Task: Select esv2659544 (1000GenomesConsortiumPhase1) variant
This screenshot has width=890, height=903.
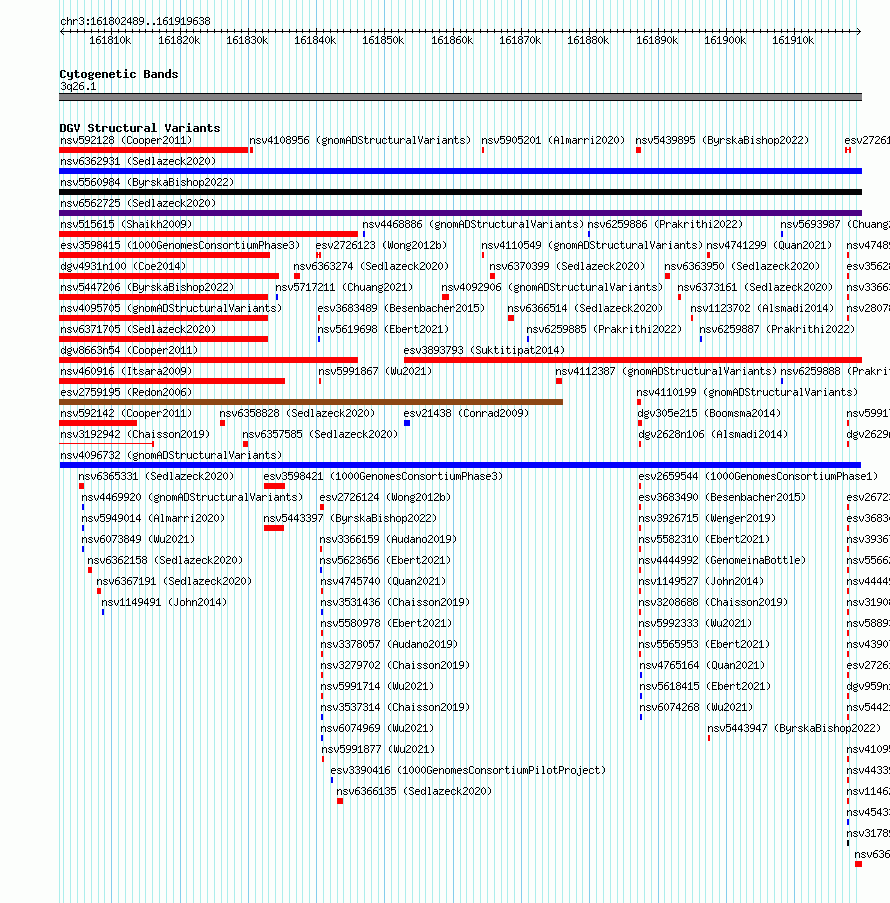Action: click(x=758, y=476)
